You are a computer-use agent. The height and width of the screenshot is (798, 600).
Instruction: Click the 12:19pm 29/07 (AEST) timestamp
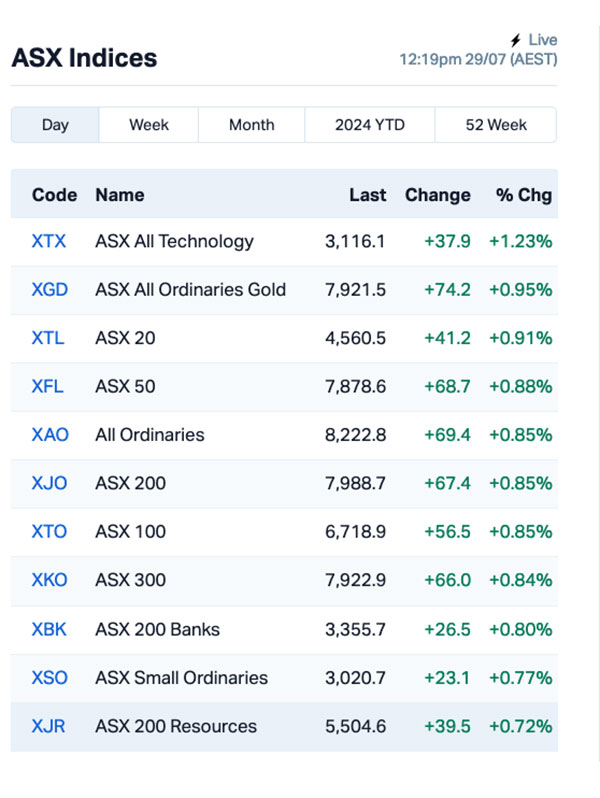(478, 60)
